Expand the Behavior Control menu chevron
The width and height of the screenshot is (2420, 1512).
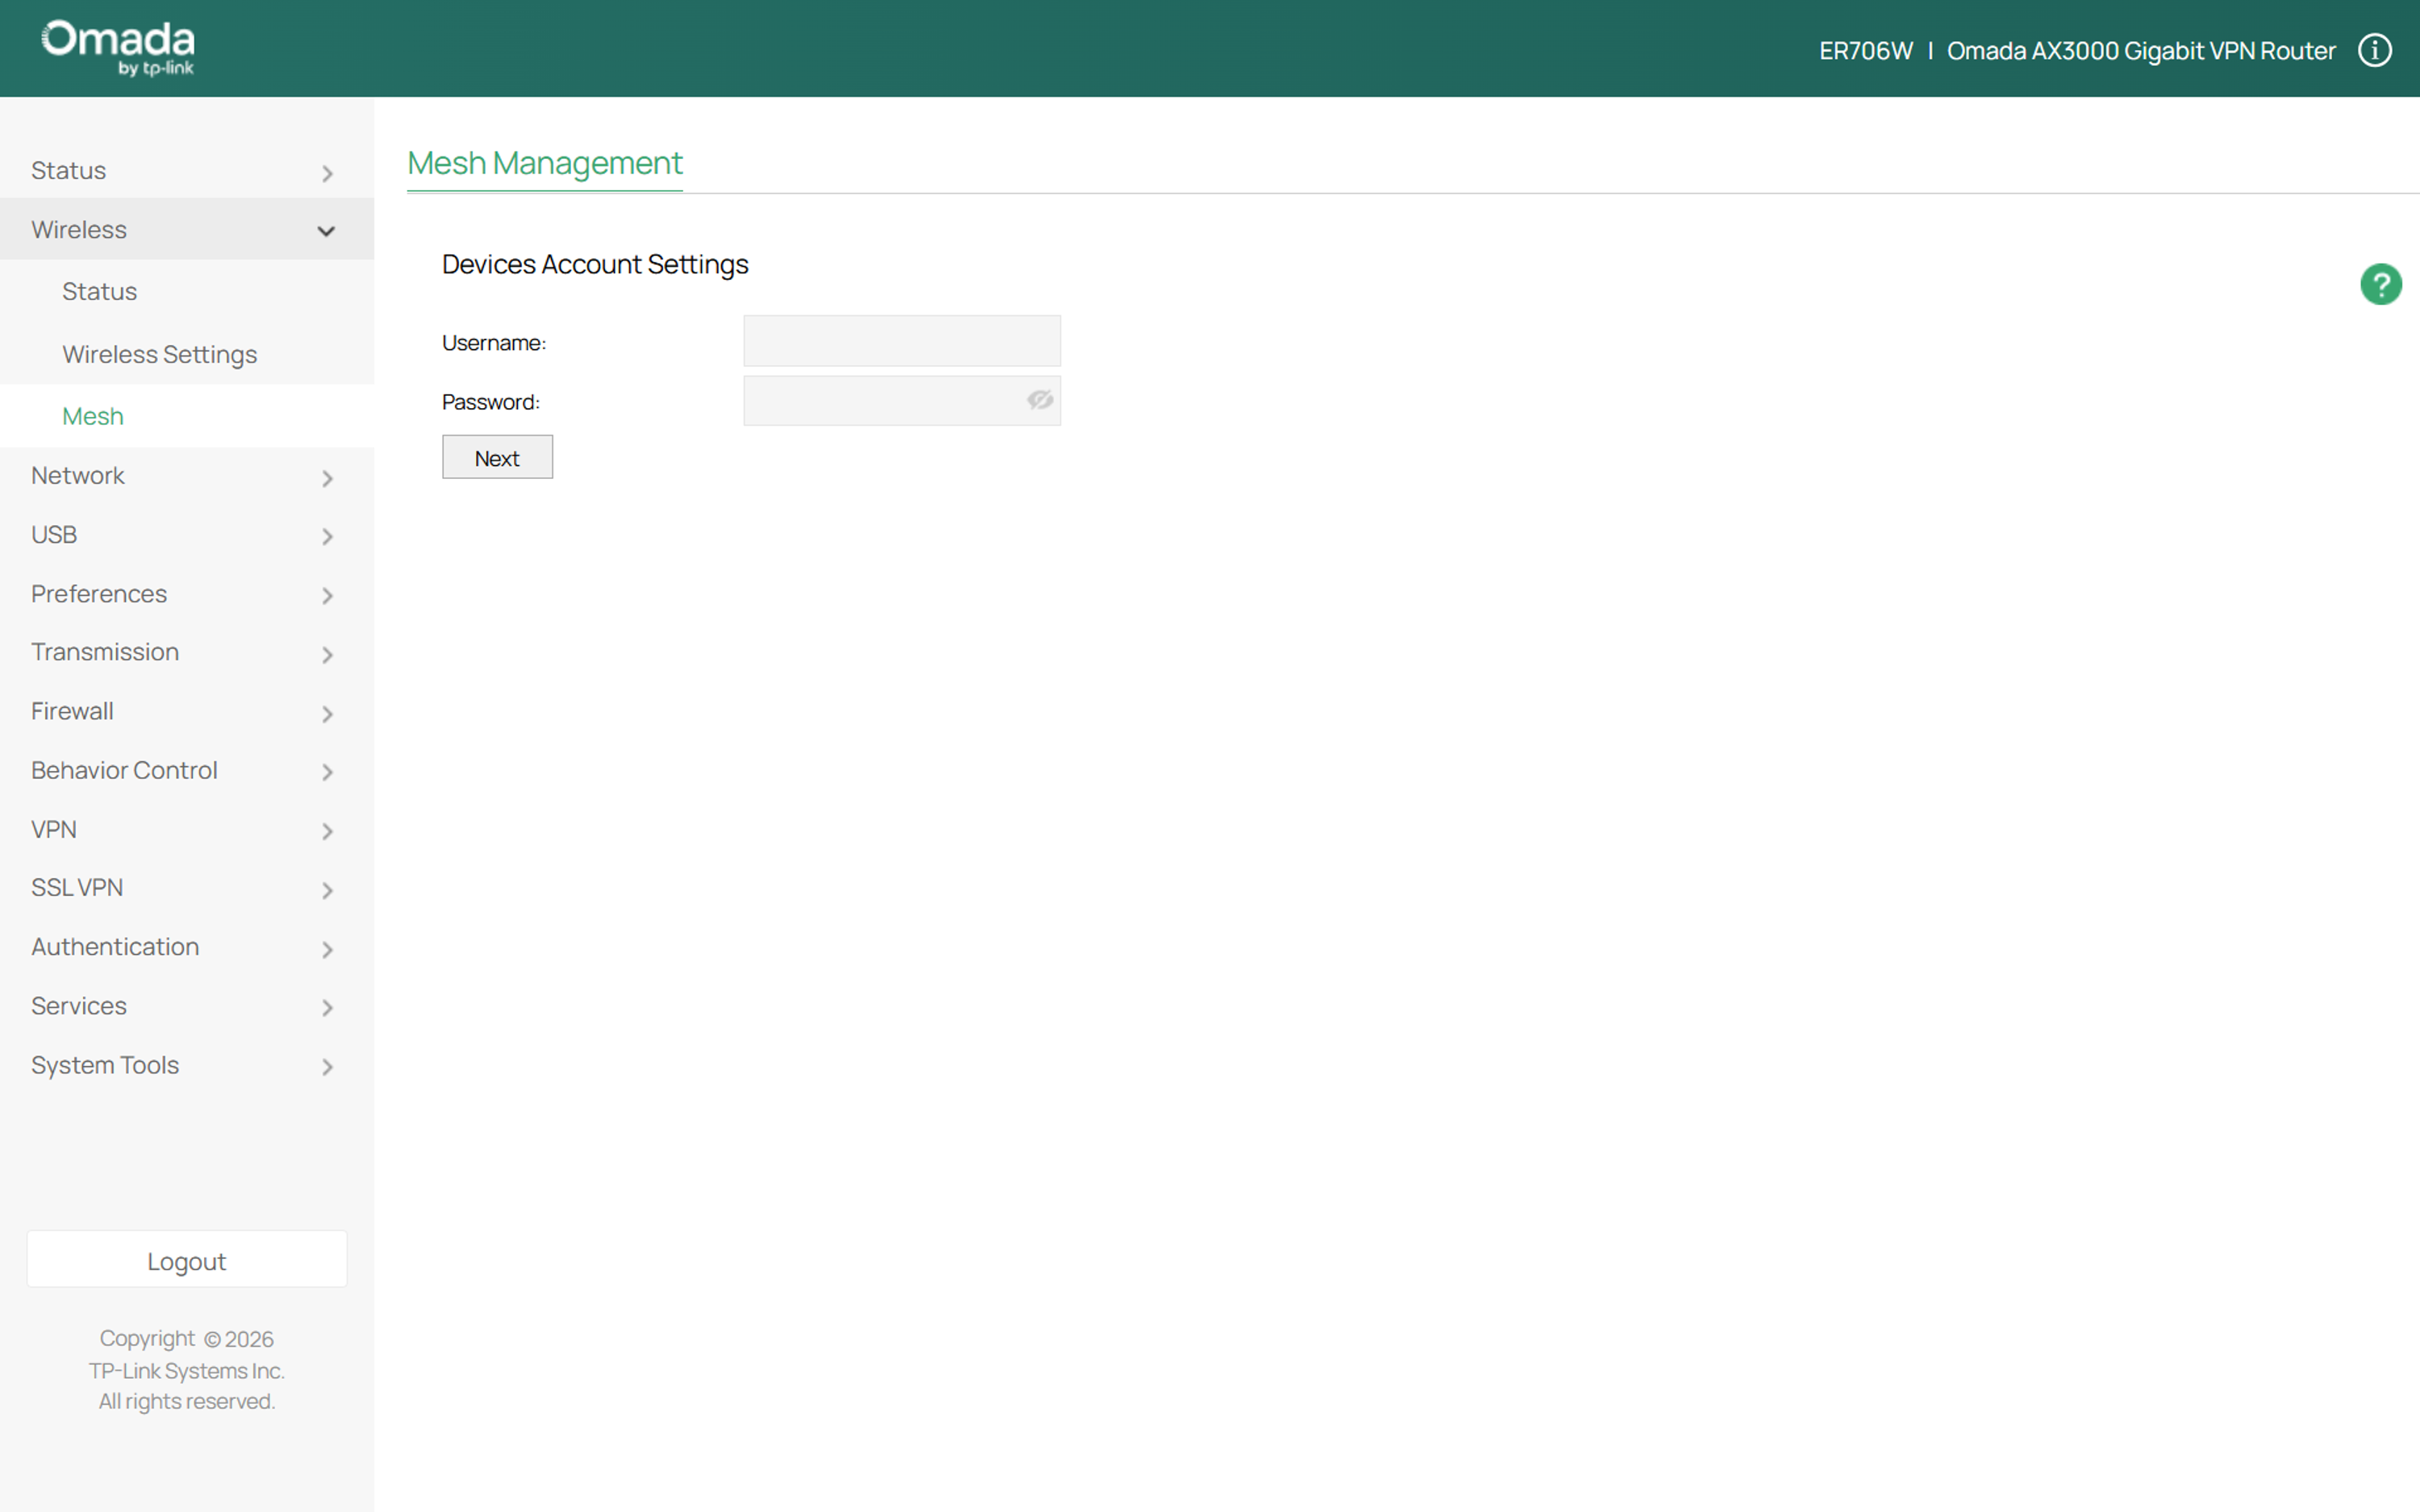(x=327, y=772)
